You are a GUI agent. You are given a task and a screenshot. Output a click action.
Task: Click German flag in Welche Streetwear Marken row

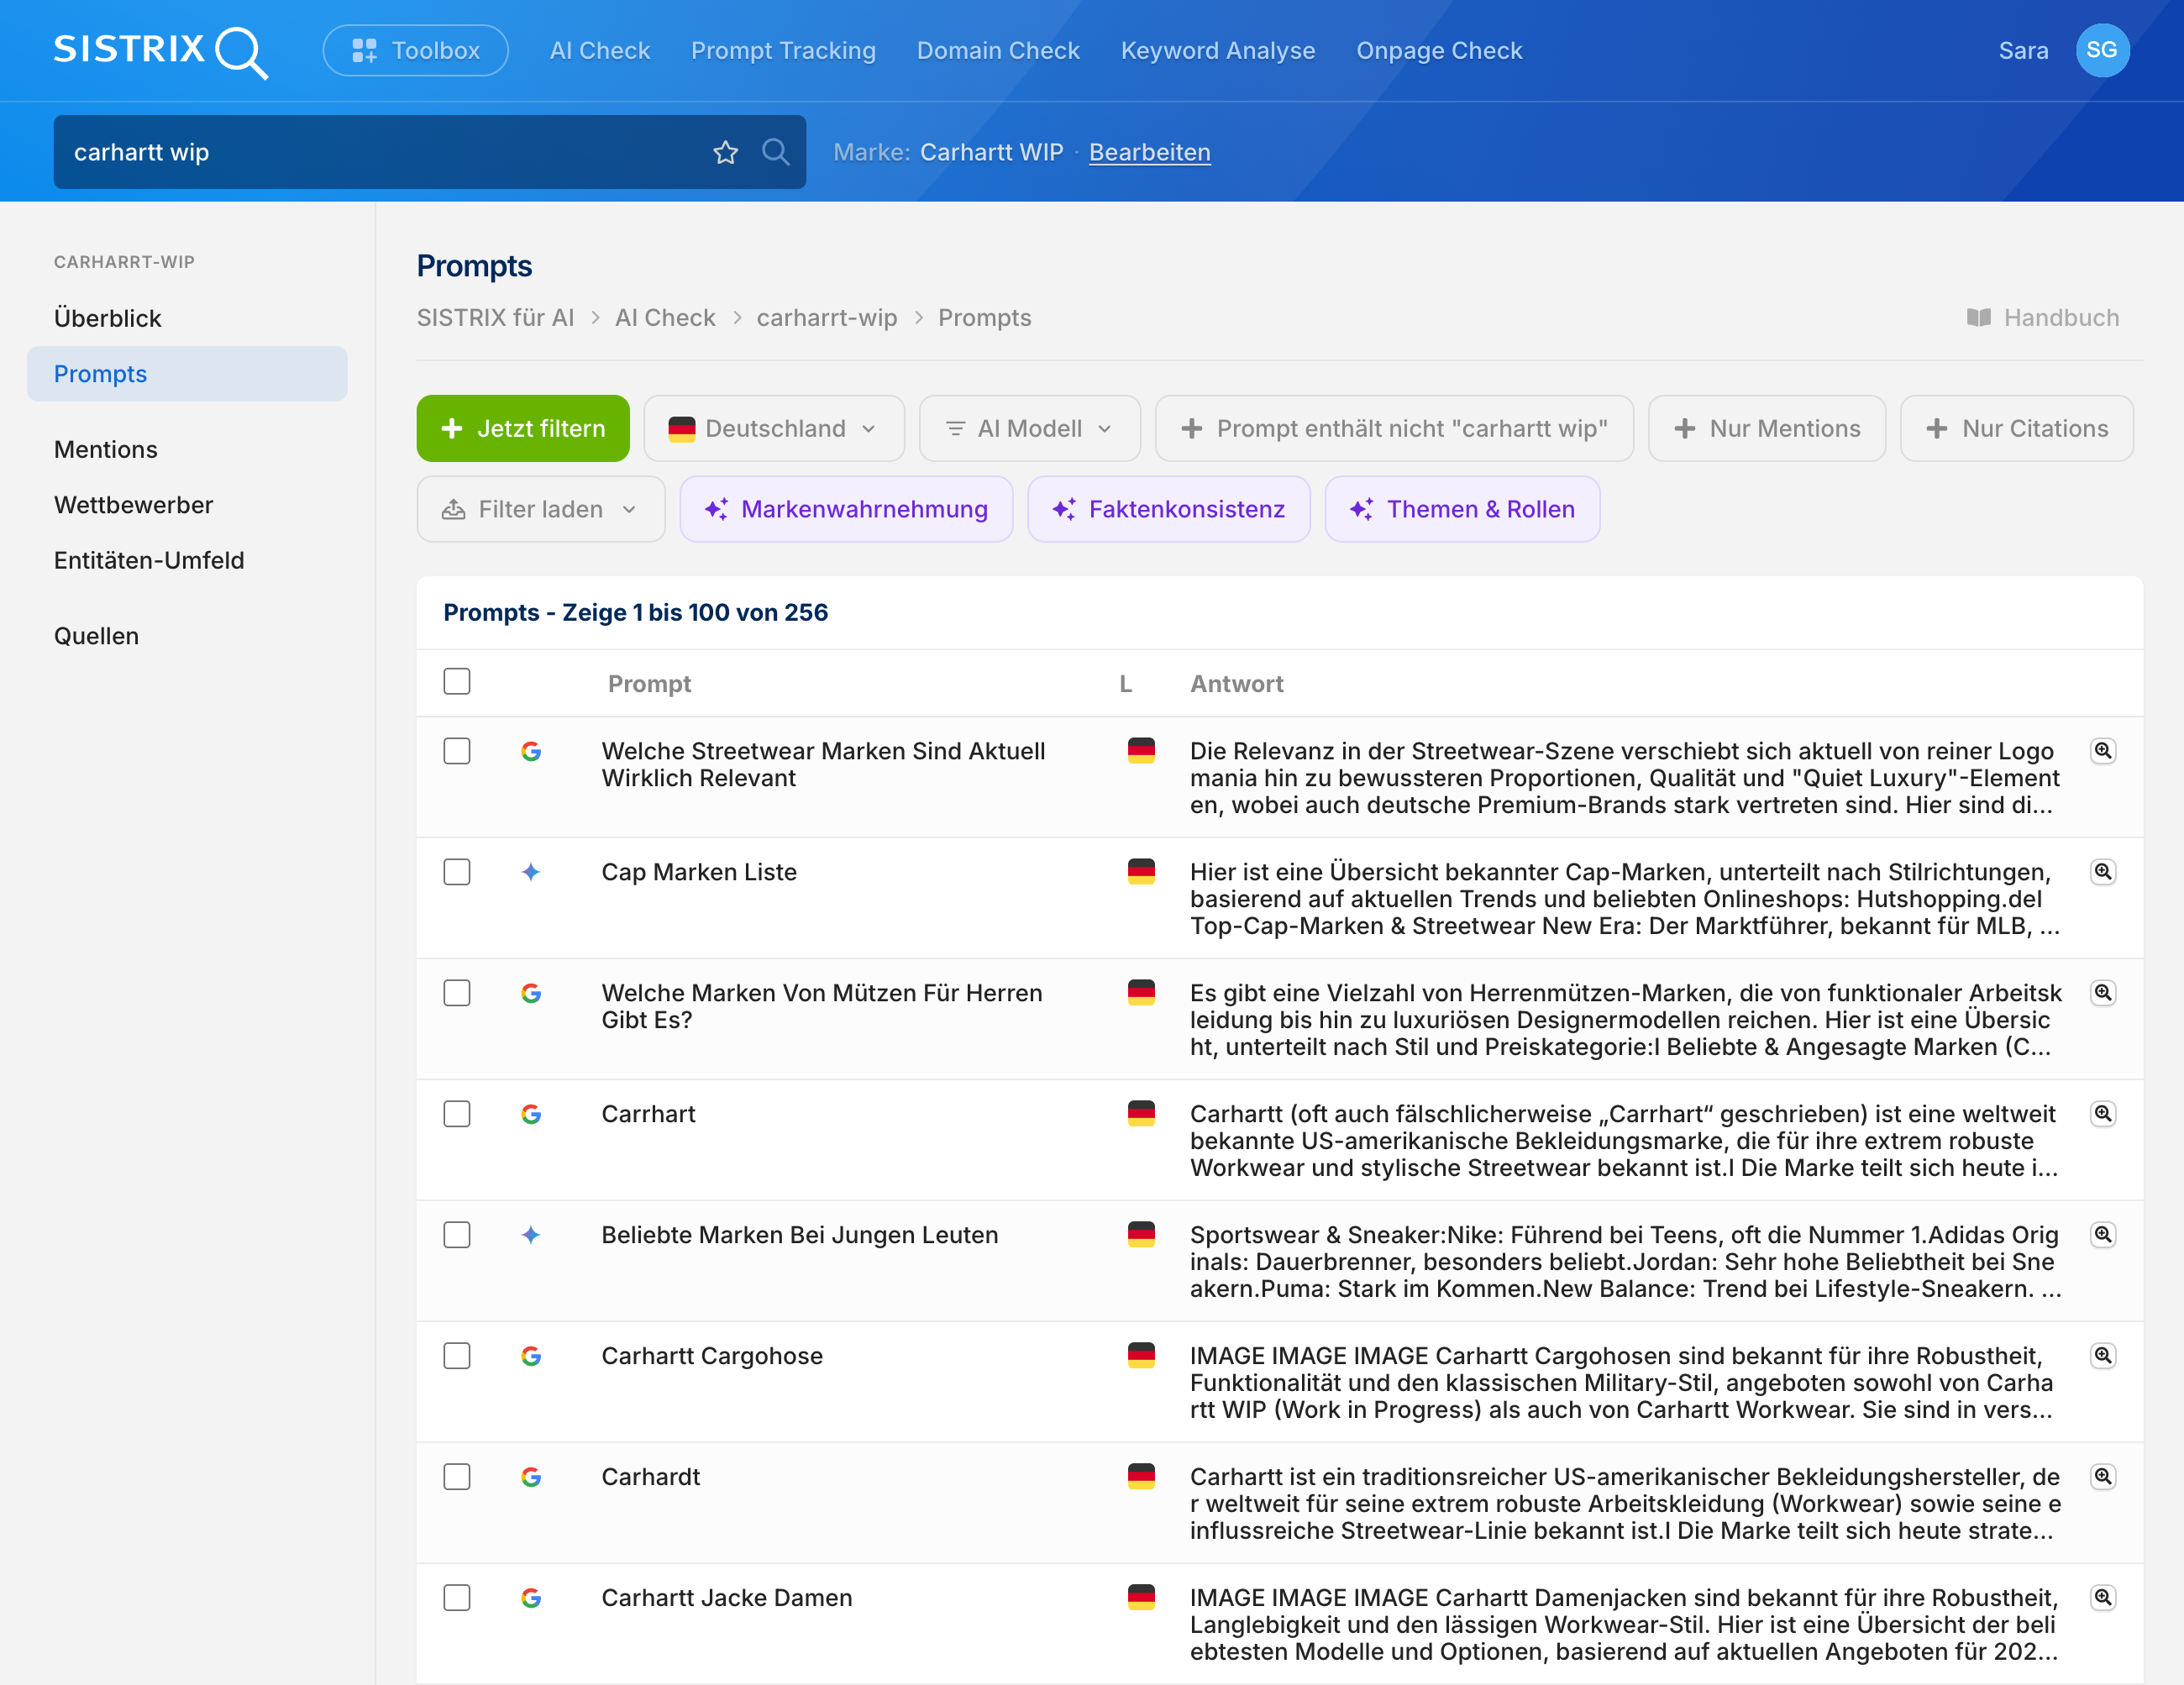point(1141,751)
